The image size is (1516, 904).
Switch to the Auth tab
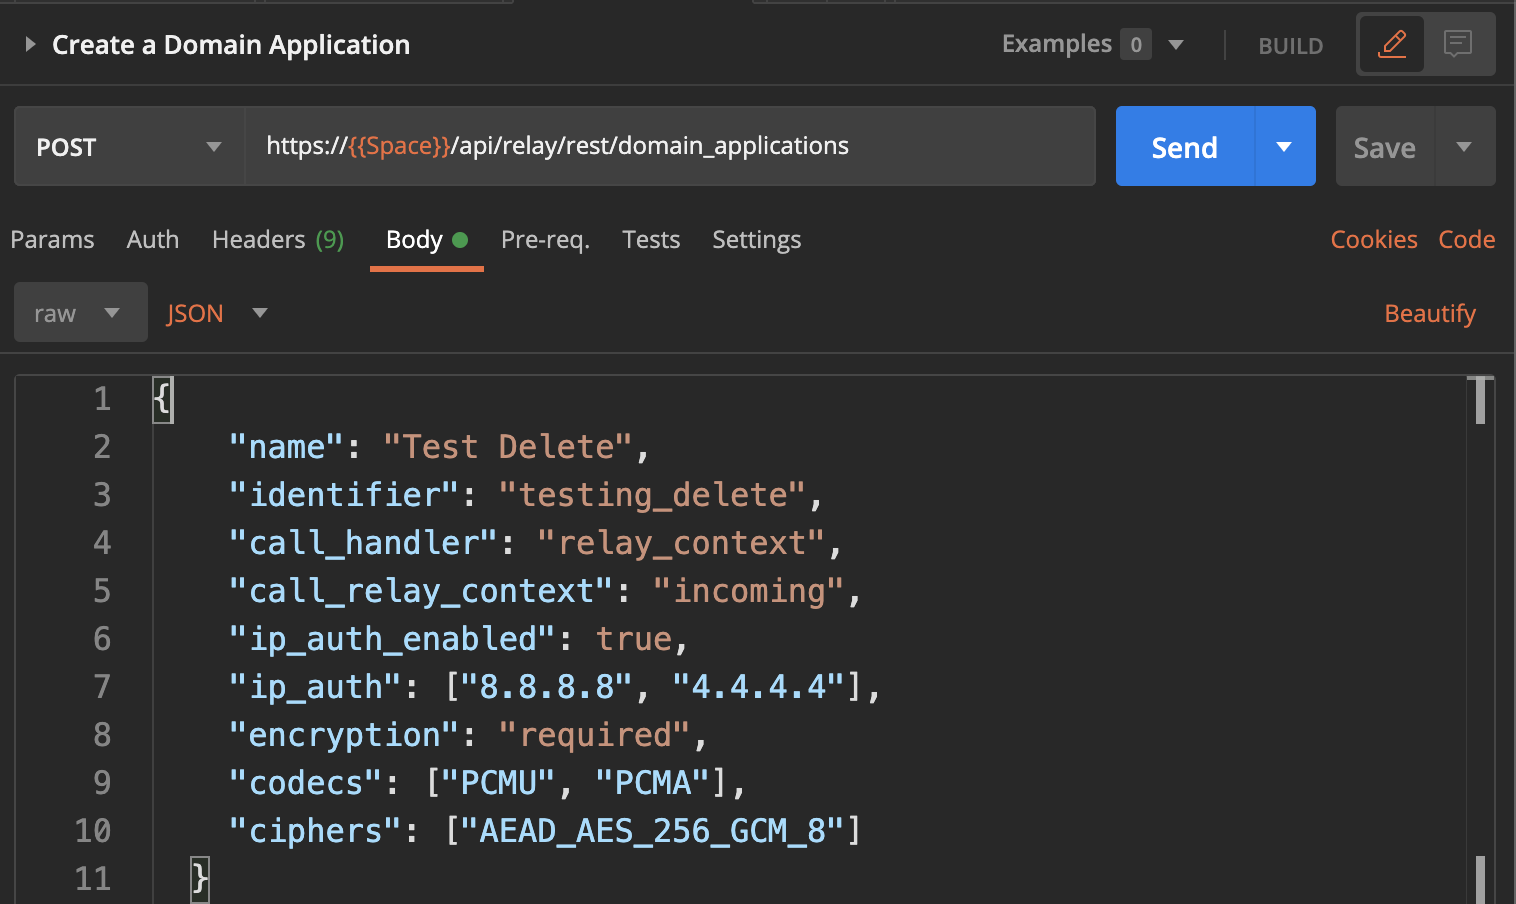pyautogui.click(x=153, y=240)
